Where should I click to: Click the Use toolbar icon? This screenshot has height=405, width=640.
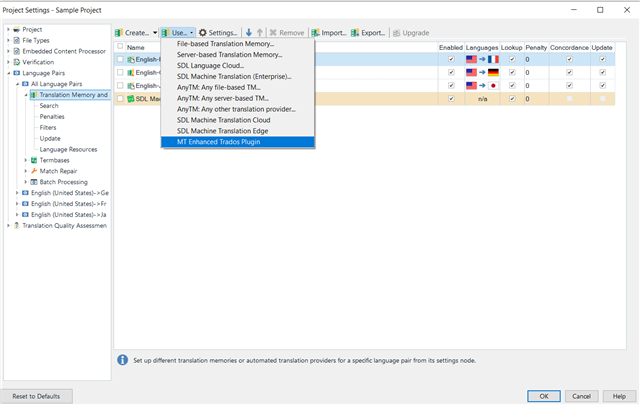click(166, 33)
